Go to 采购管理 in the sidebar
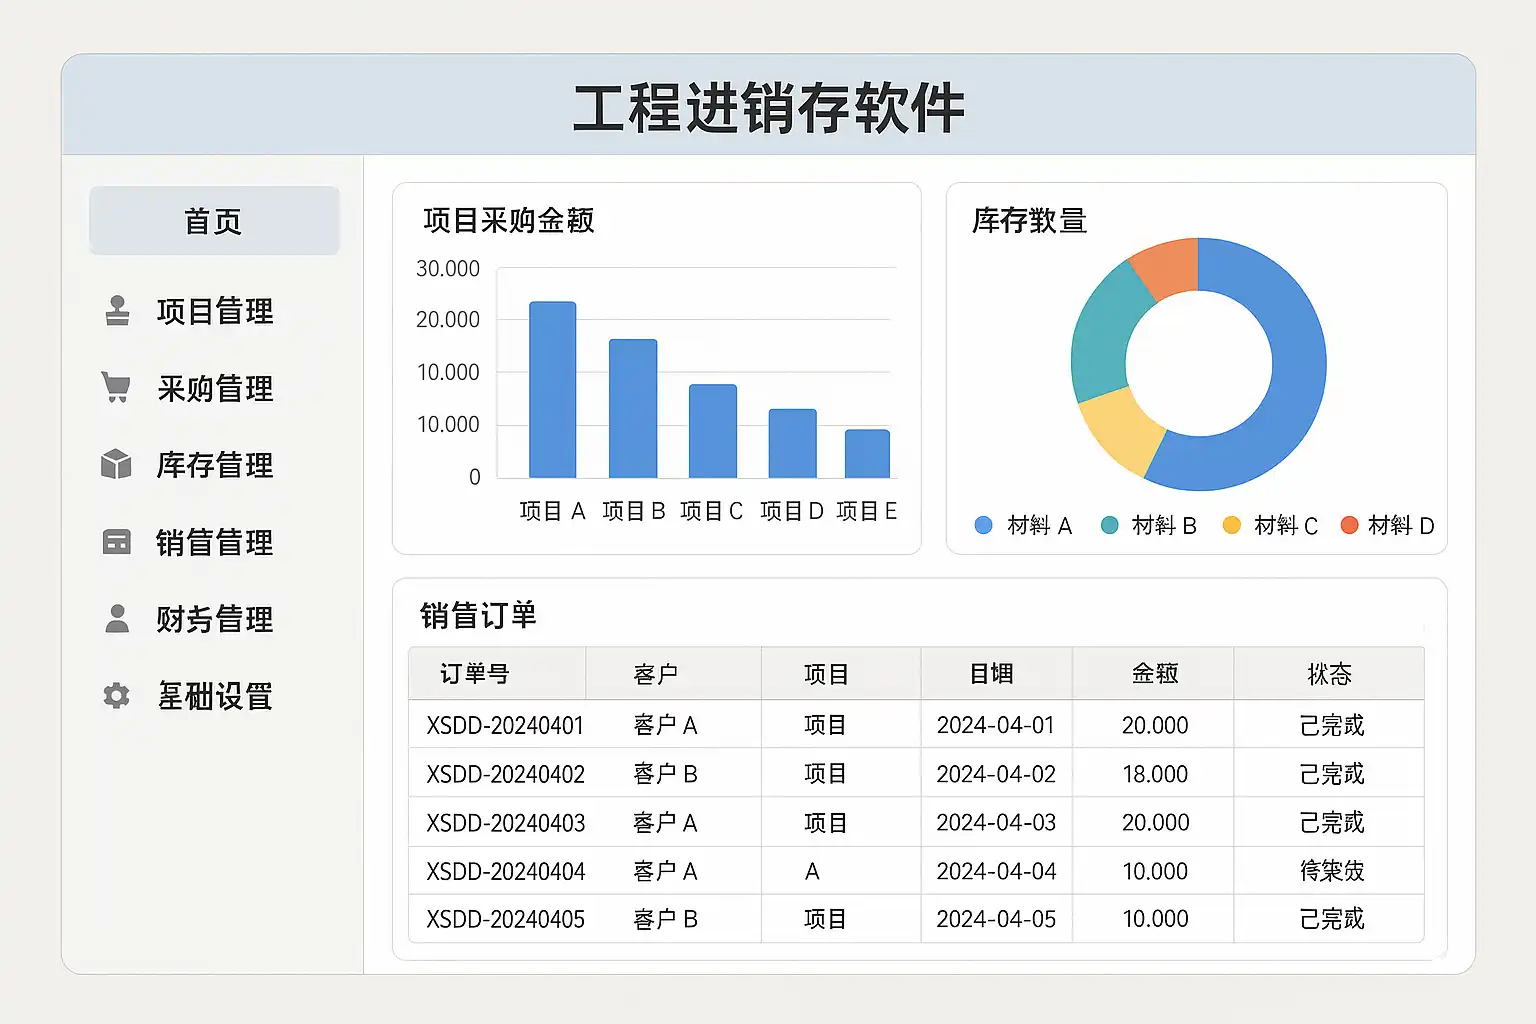 214,388
